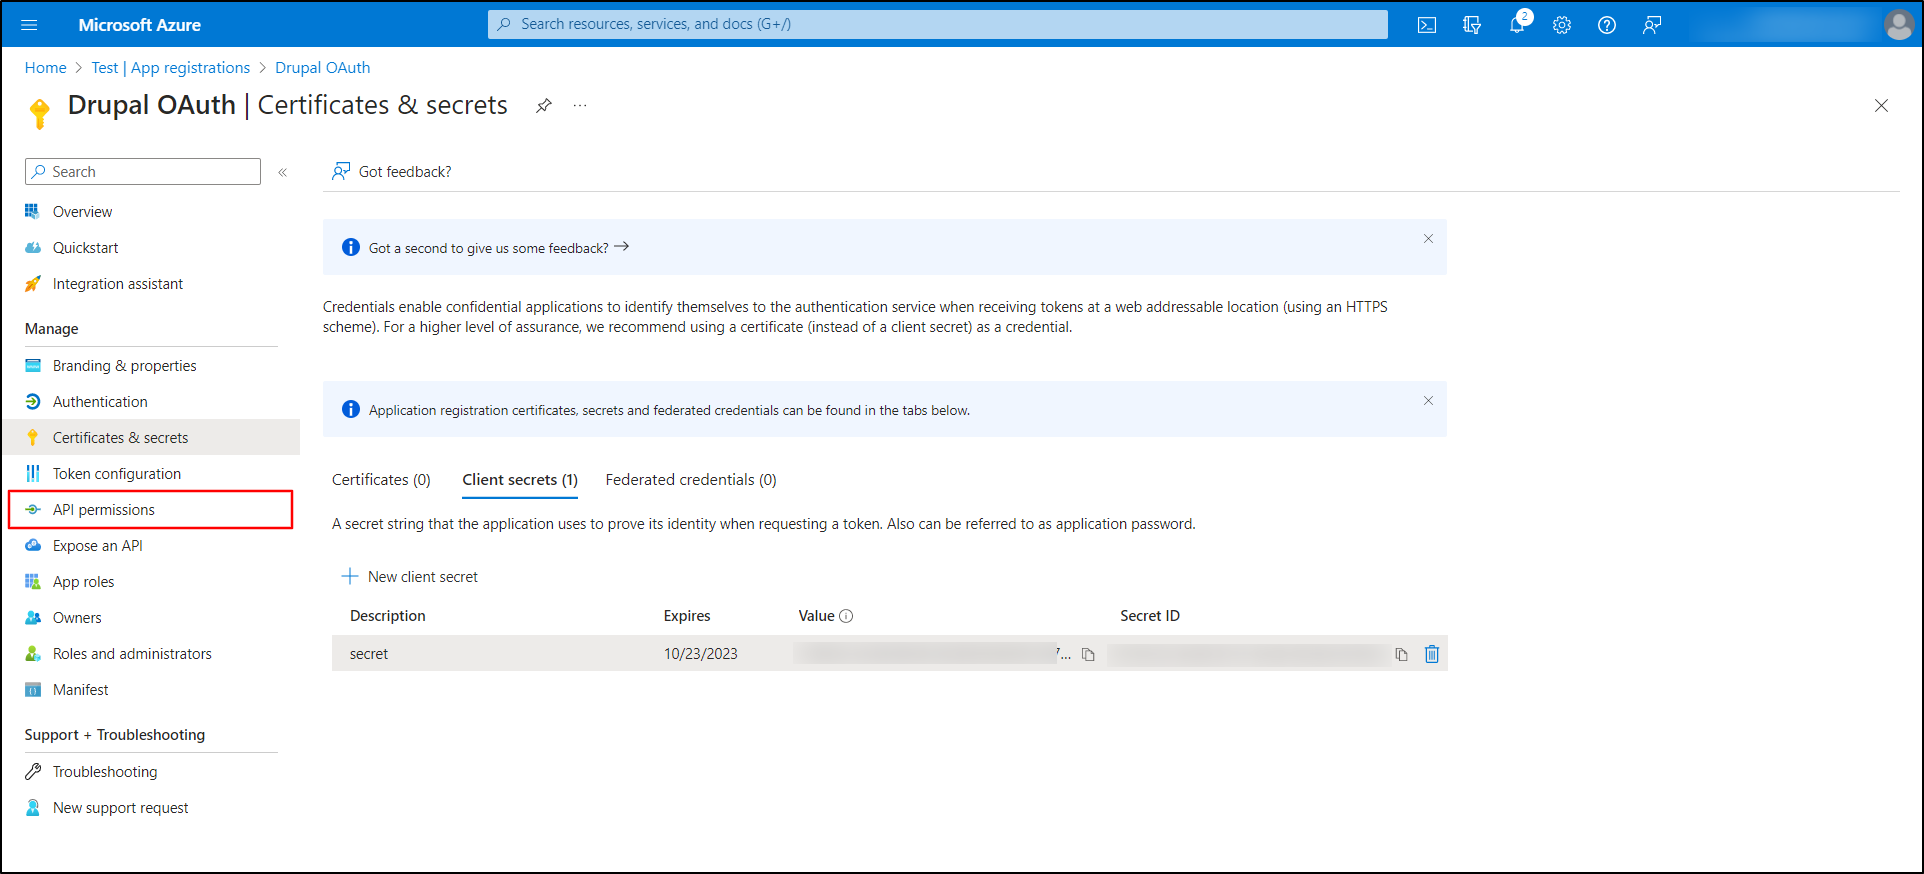Screen dimensions: 1924x874
Task: Dismiss the feedback info banner
Action: tap(1428, 239)
